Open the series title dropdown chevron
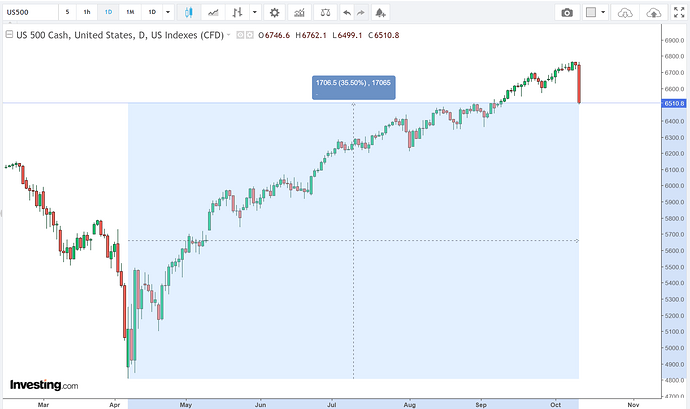The image size is (690, 409). pos(228,35)
